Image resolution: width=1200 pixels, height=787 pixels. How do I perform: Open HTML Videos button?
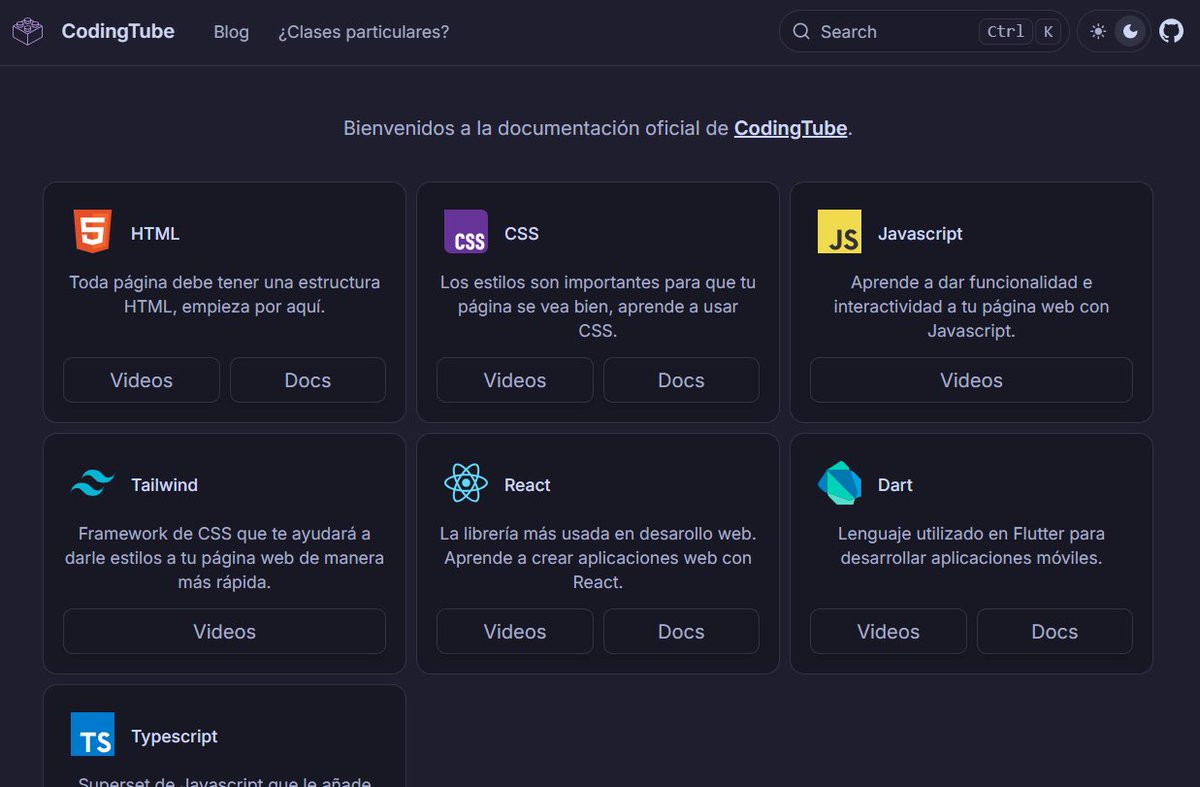[x=141, y=380]
